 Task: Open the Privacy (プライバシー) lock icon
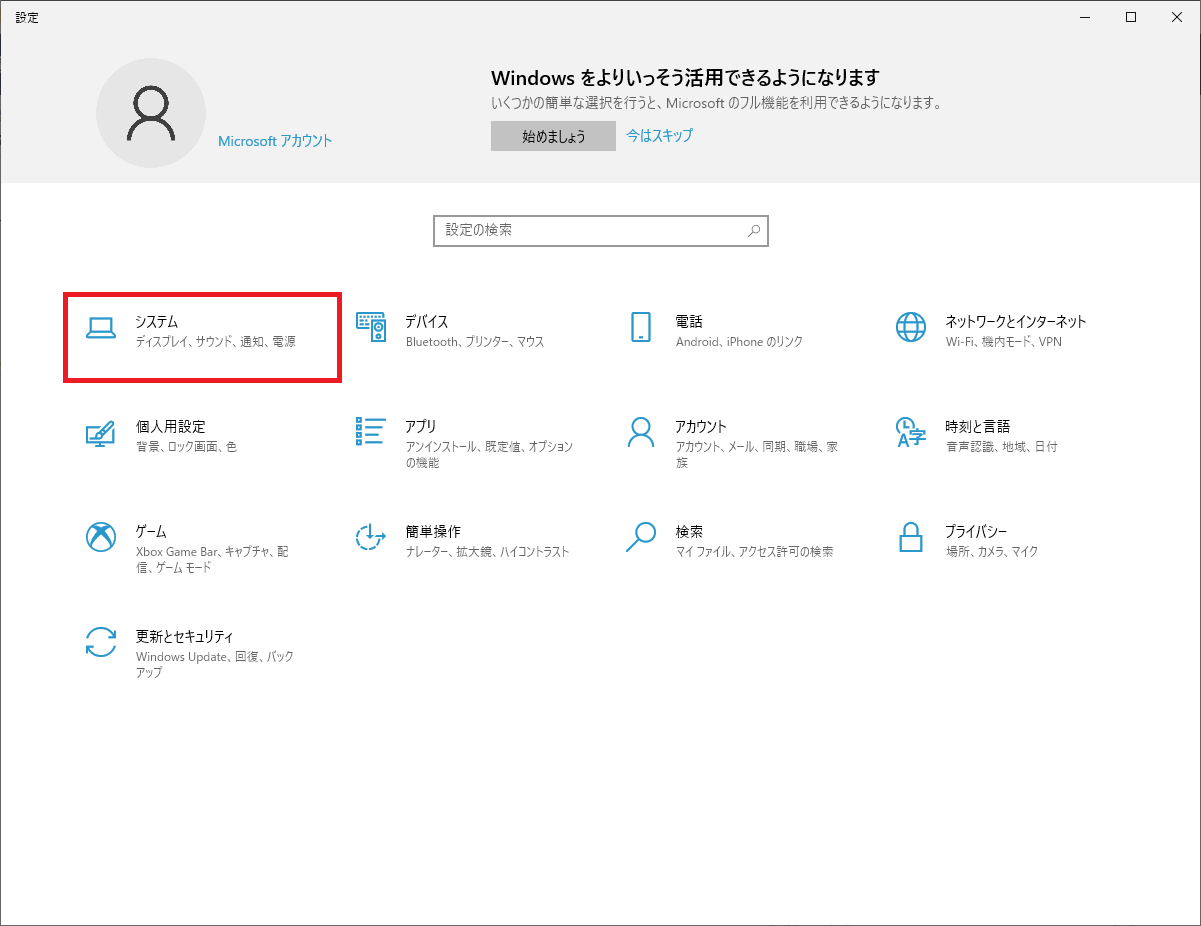pos(911,537)
